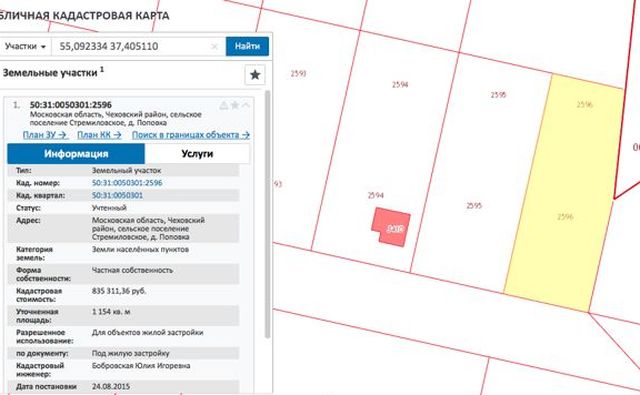Open the Участки search type dropdown
640x395 pixels.
(x=25, y=47)
